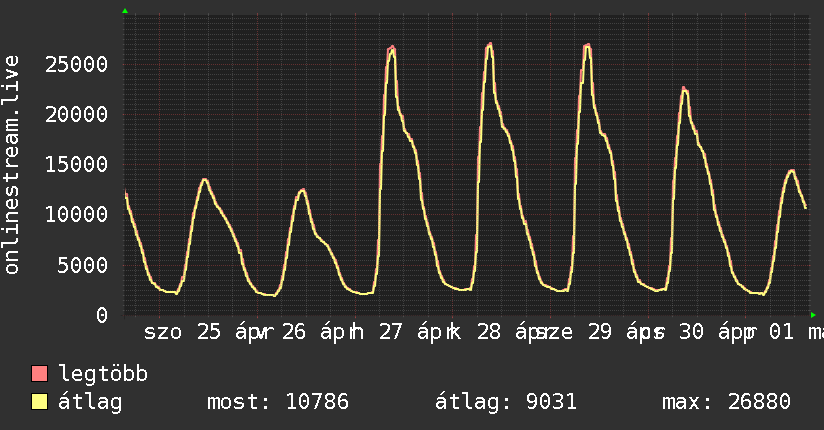Click the 15000 y-axis label
This screenshot has width=824, height=430.
point(76,165)
